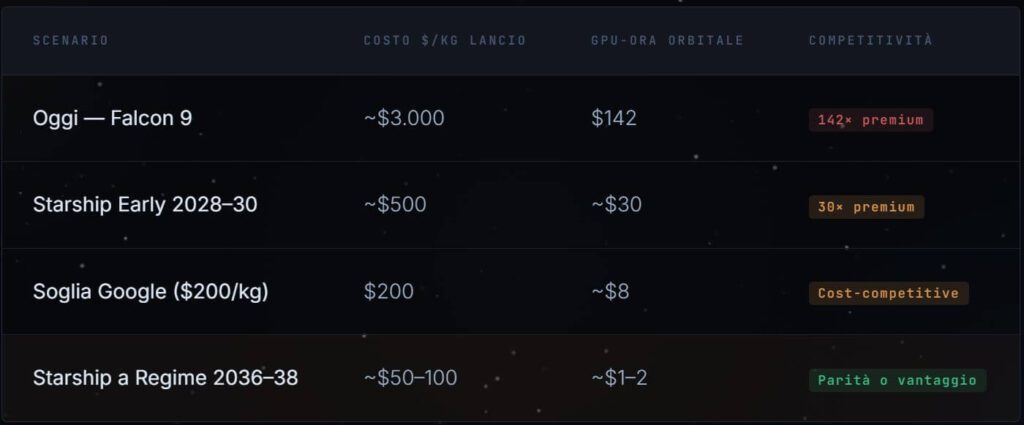Image resolution: width=1024 pixels, height=425 pixels.
Task: Click the ~$500 launch cost cell
Action: tap(395, 205)
